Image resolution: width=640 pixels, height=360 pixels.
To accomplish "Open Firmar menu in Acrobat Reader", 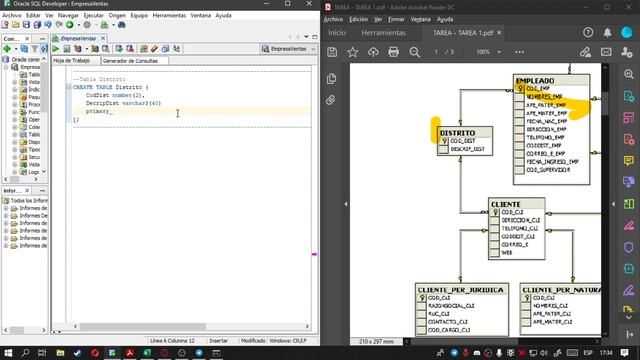I will 396,19.
